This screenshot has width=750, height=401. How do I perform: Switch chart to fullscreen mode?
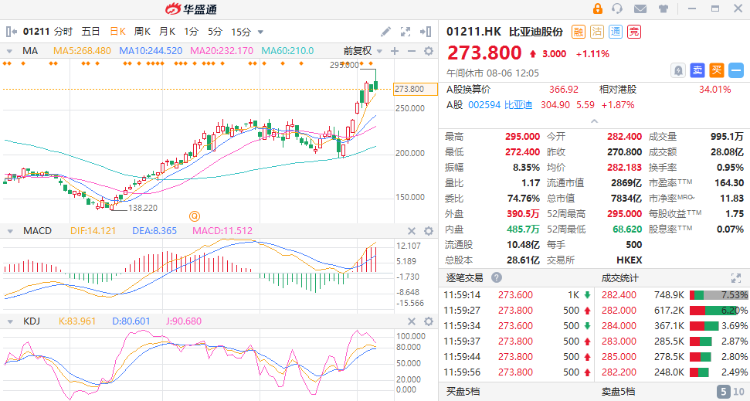(405, 32)
